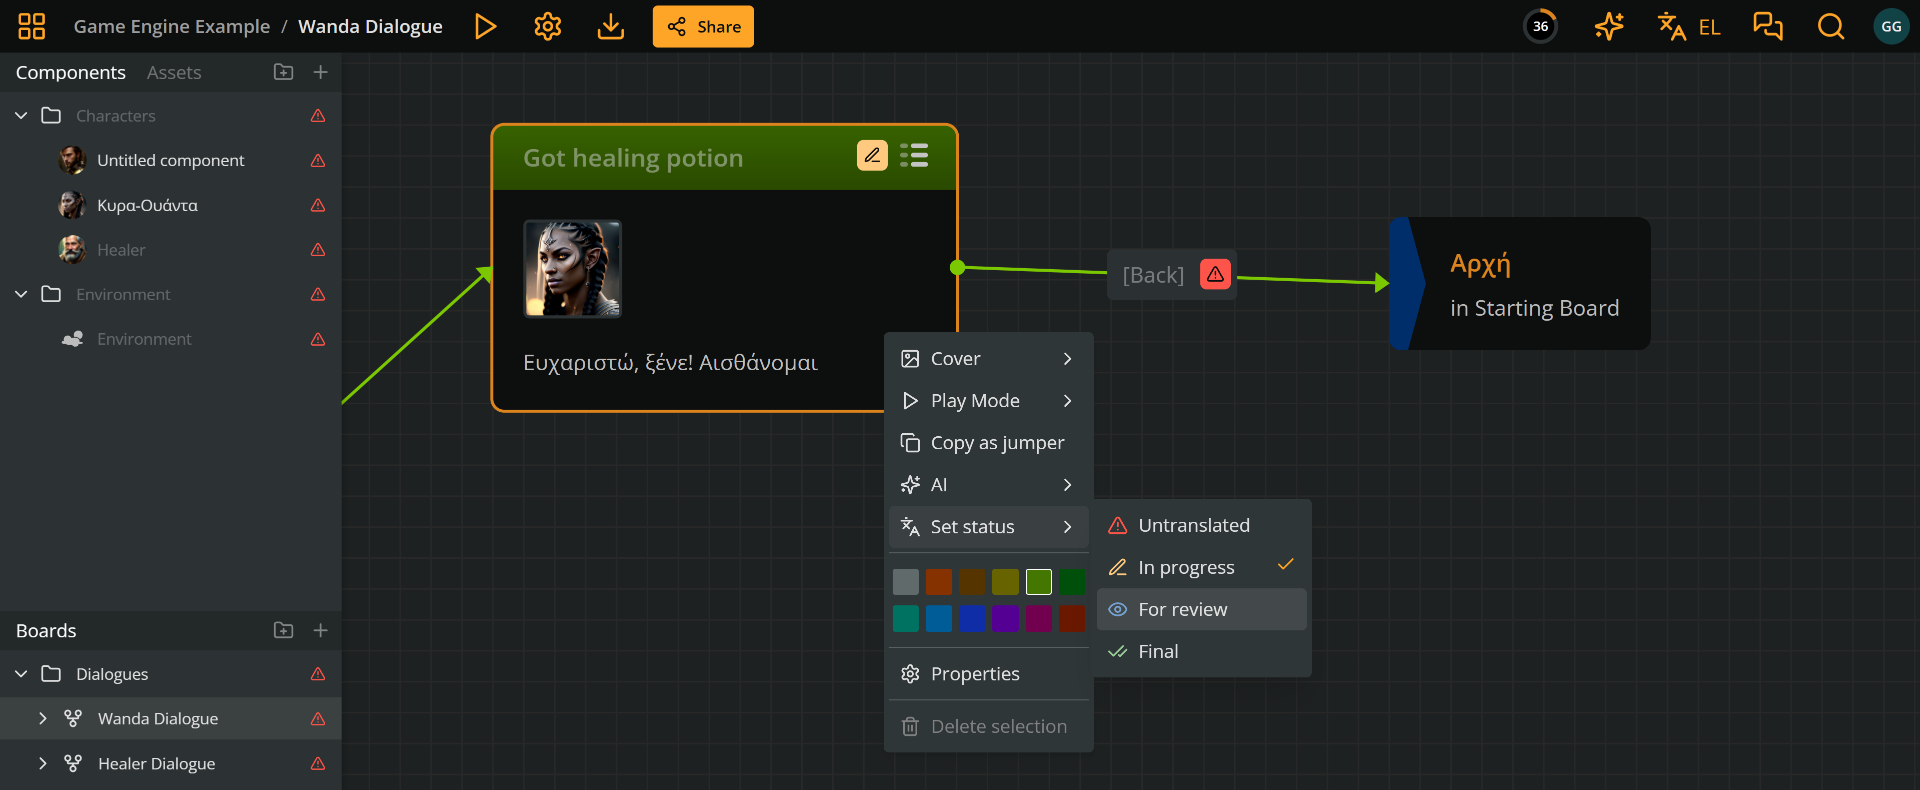Mark status as Final
This screenshot has height=790, width=1920.
(x=1158, y=652)
